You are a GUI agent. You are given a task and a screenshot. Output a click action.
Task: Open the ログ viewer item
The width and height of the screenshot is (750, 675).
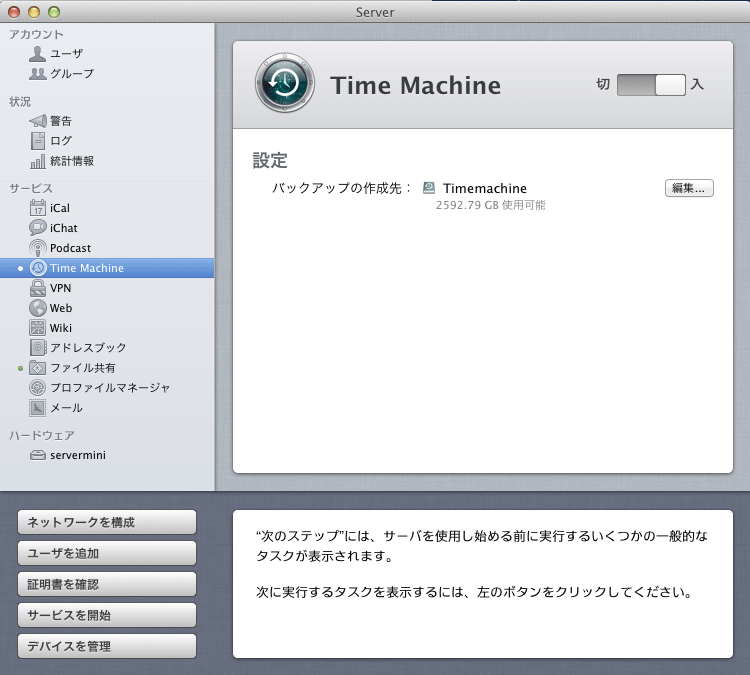60,141
